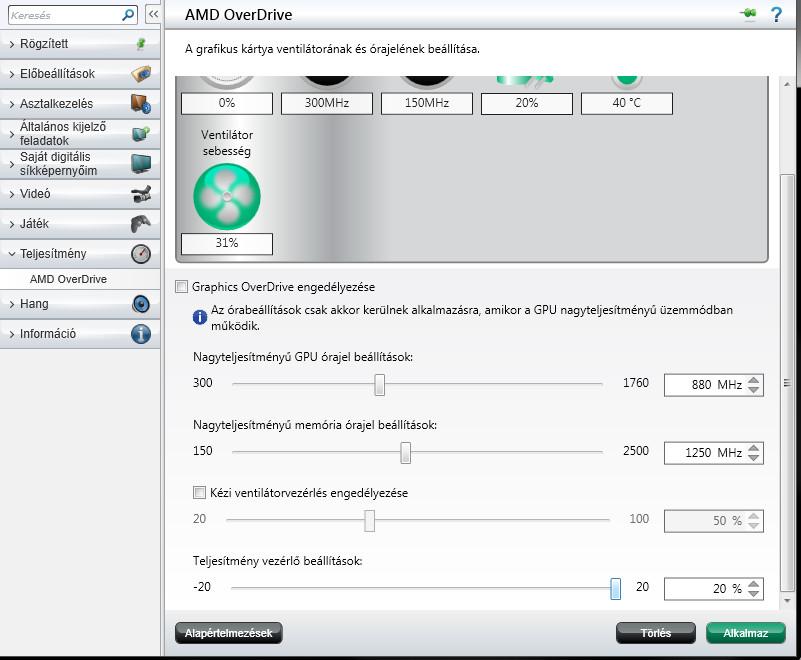The image size is (801, 660).
Task: Decrease GPU clock 880 MHz with down arrow
Action: click(753, 390)
